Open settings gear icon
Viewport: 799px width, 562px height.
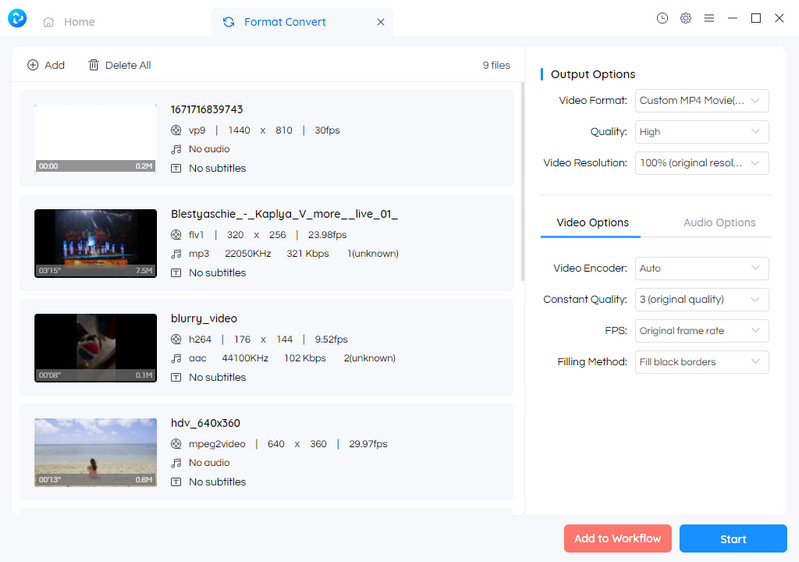click(685, 18)
